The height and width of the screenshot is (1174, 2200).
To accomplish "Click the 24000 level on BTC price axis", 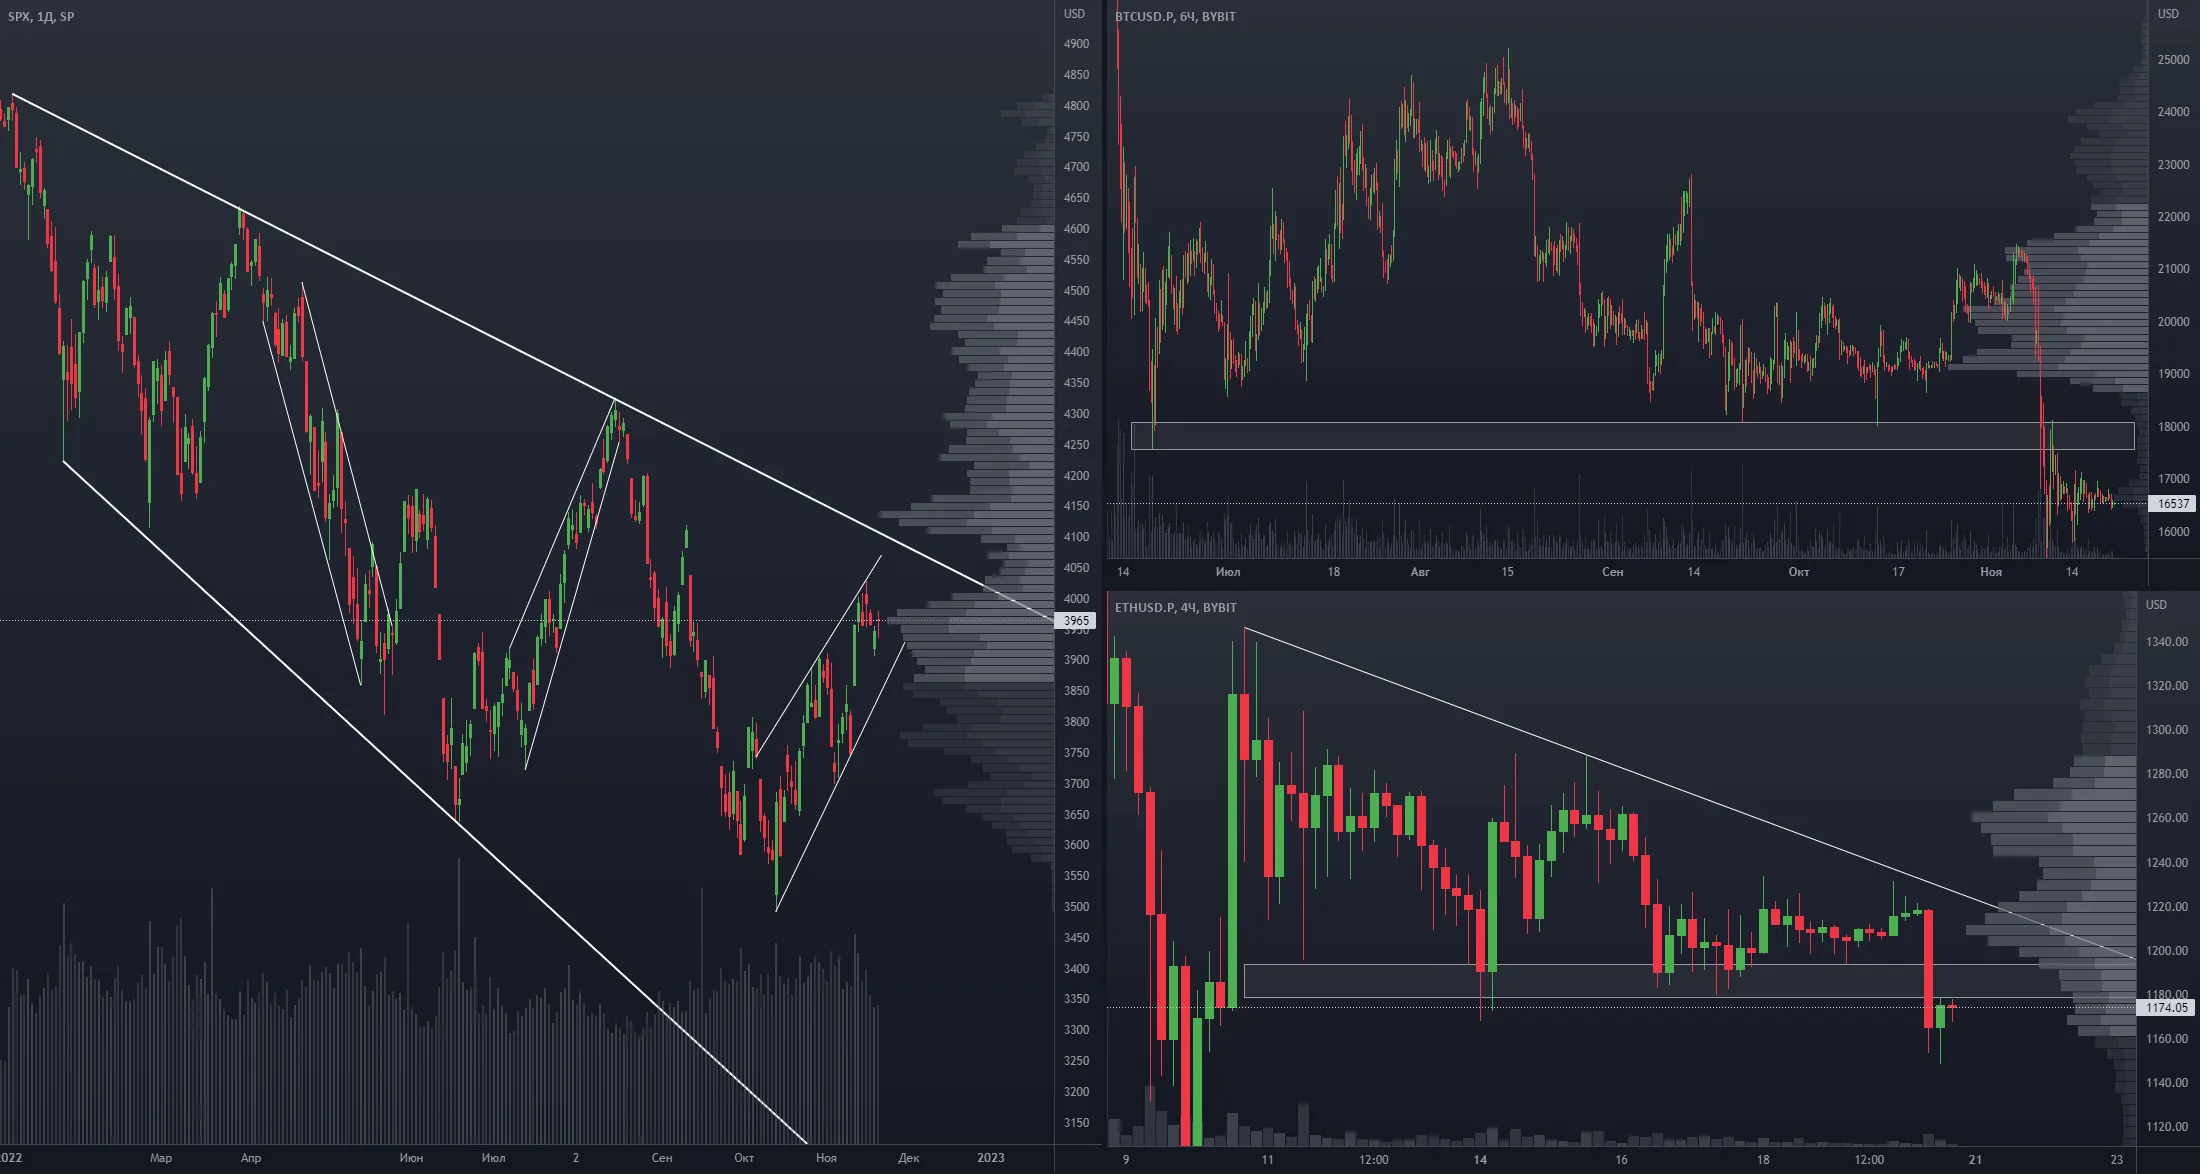I will tap(2174, 112).
